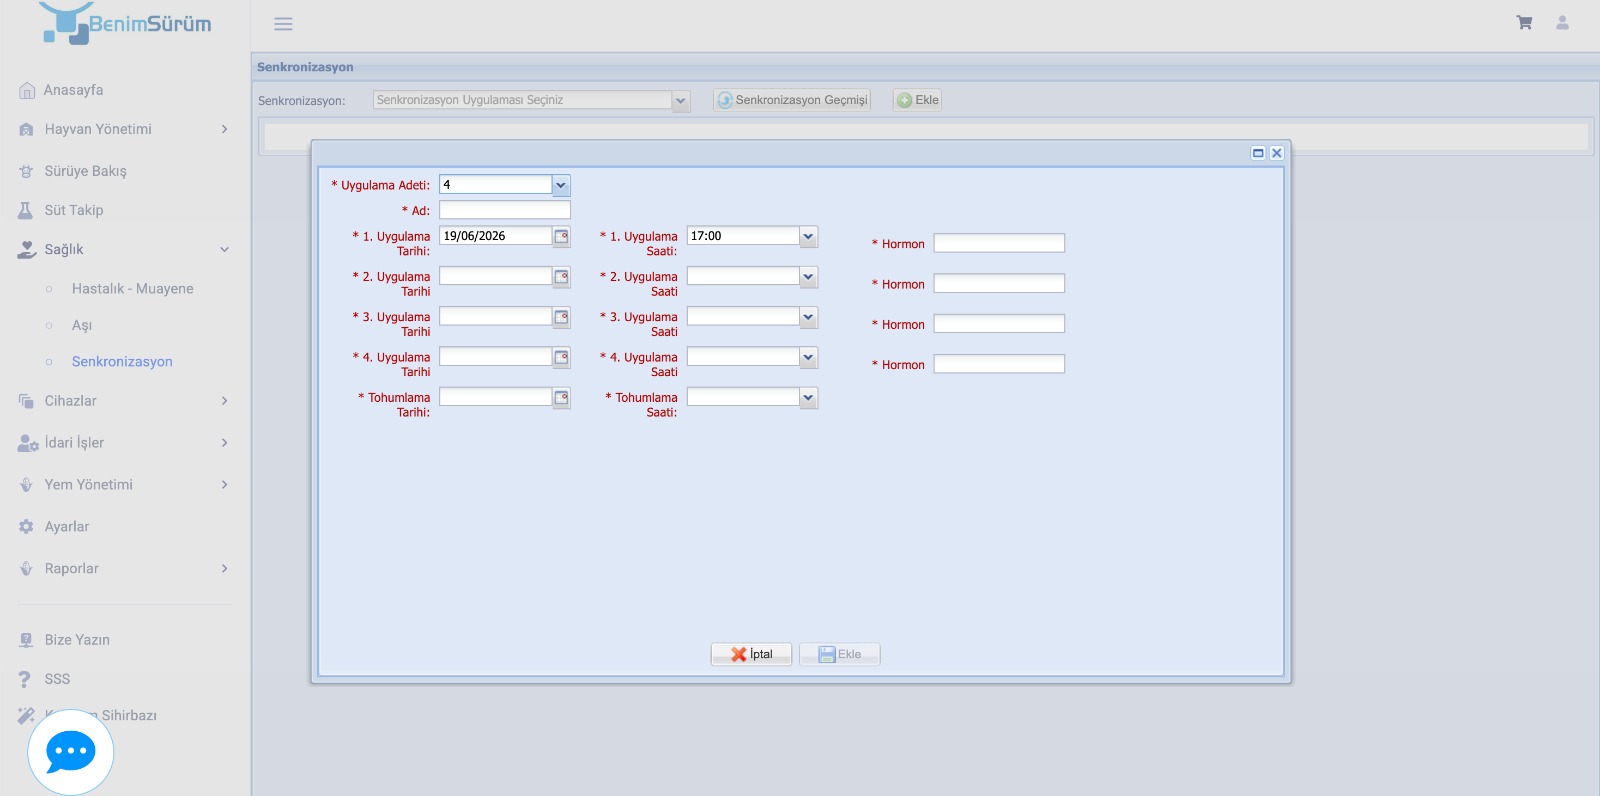Image resolution: width=1600 pixels, height=796 pixels.
Task: Click the İptal button
Action: [x=751, y=654]
